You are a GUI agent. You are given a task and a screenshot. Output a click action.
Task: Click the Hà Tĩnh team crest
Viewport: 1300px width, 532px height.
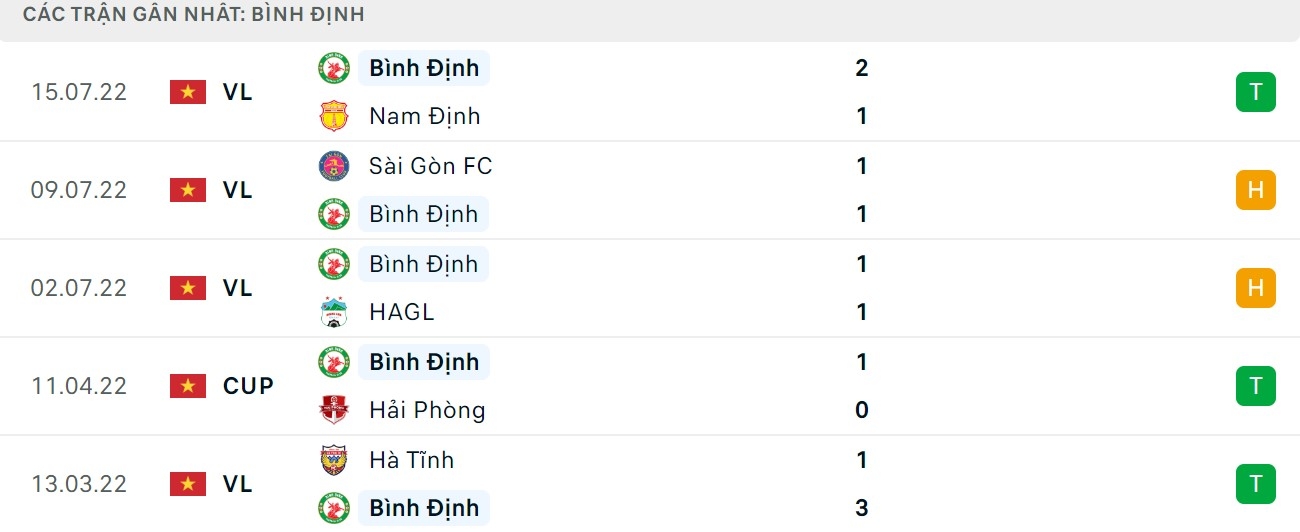click(333, 460)
